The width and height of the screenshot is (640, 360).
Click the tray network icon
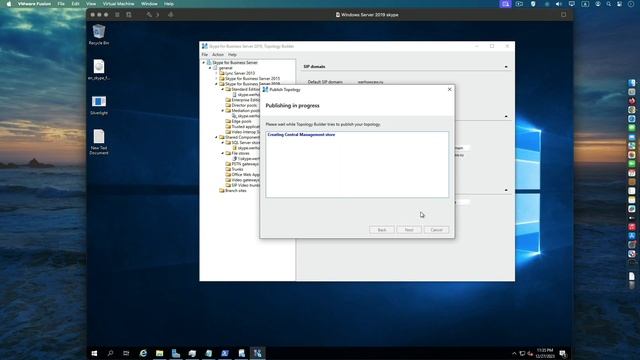click(x=522, y=353)
